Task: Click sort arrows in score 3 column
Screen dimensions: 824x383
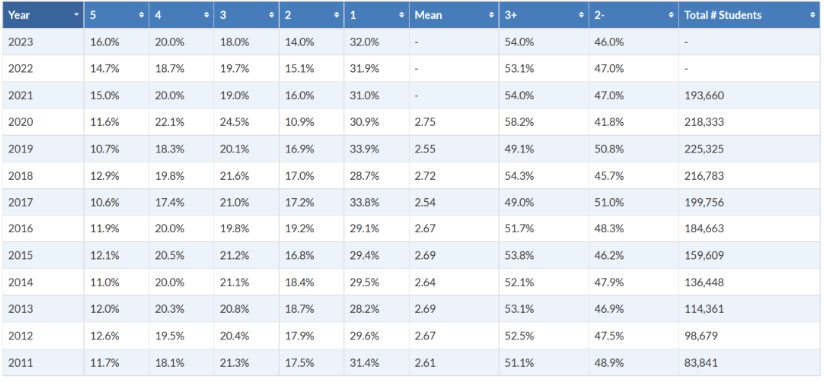Action: pos(272,15)
